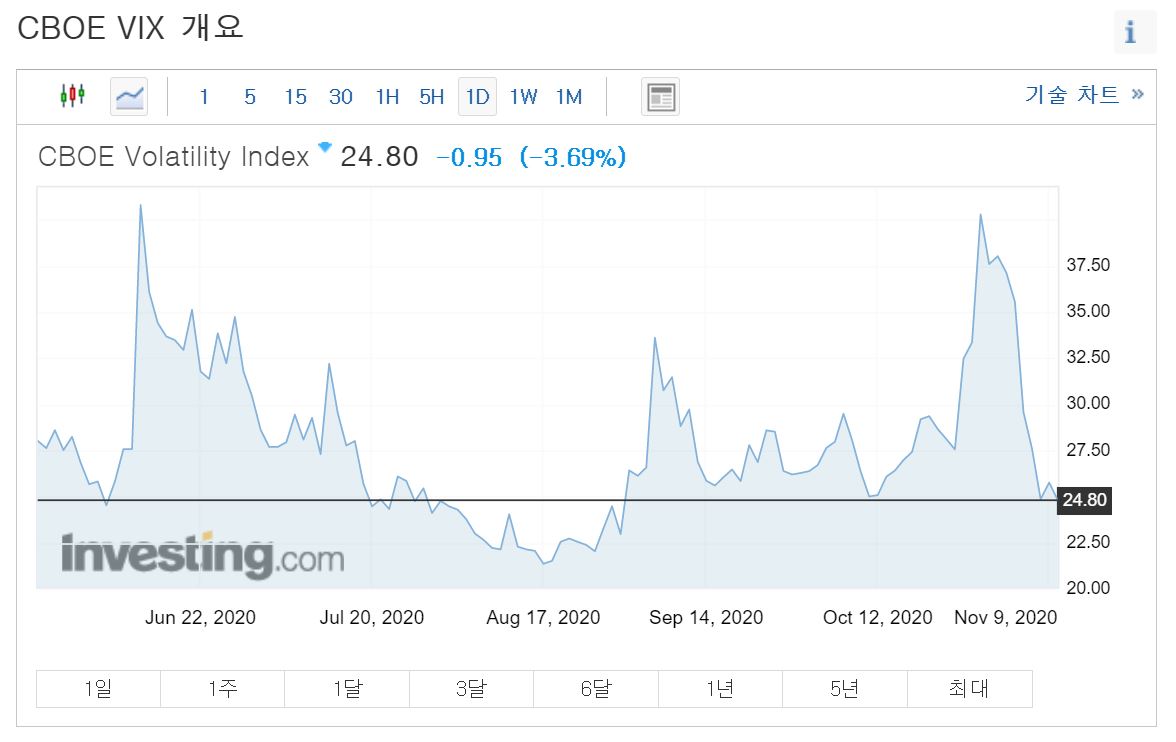The height and width of the screenshot is (742, 1176).
Task: Click the 22.50 y-axis value
Action: pyautogui.click(x=1088, y=542)
